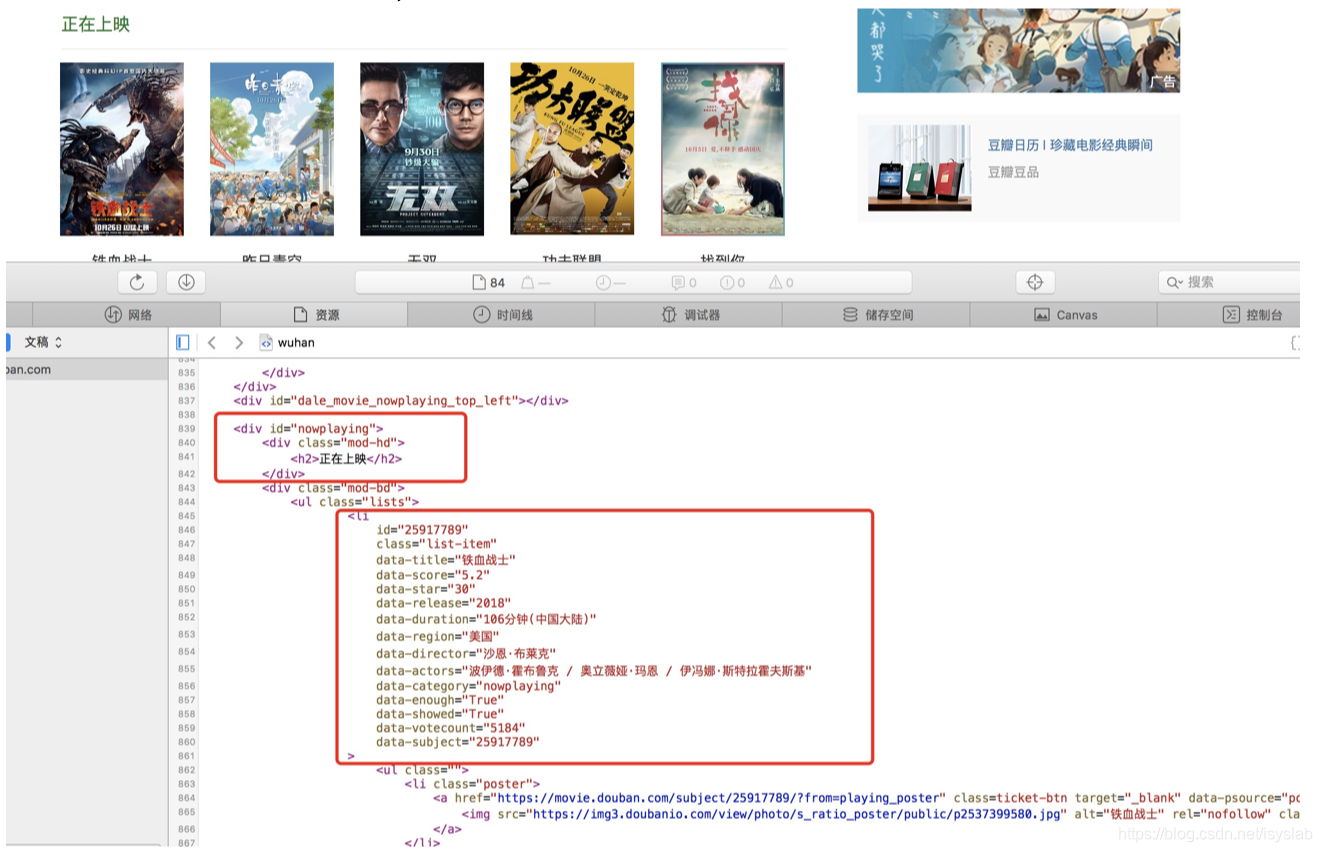Click the data-duration line in source

point(486,619)
